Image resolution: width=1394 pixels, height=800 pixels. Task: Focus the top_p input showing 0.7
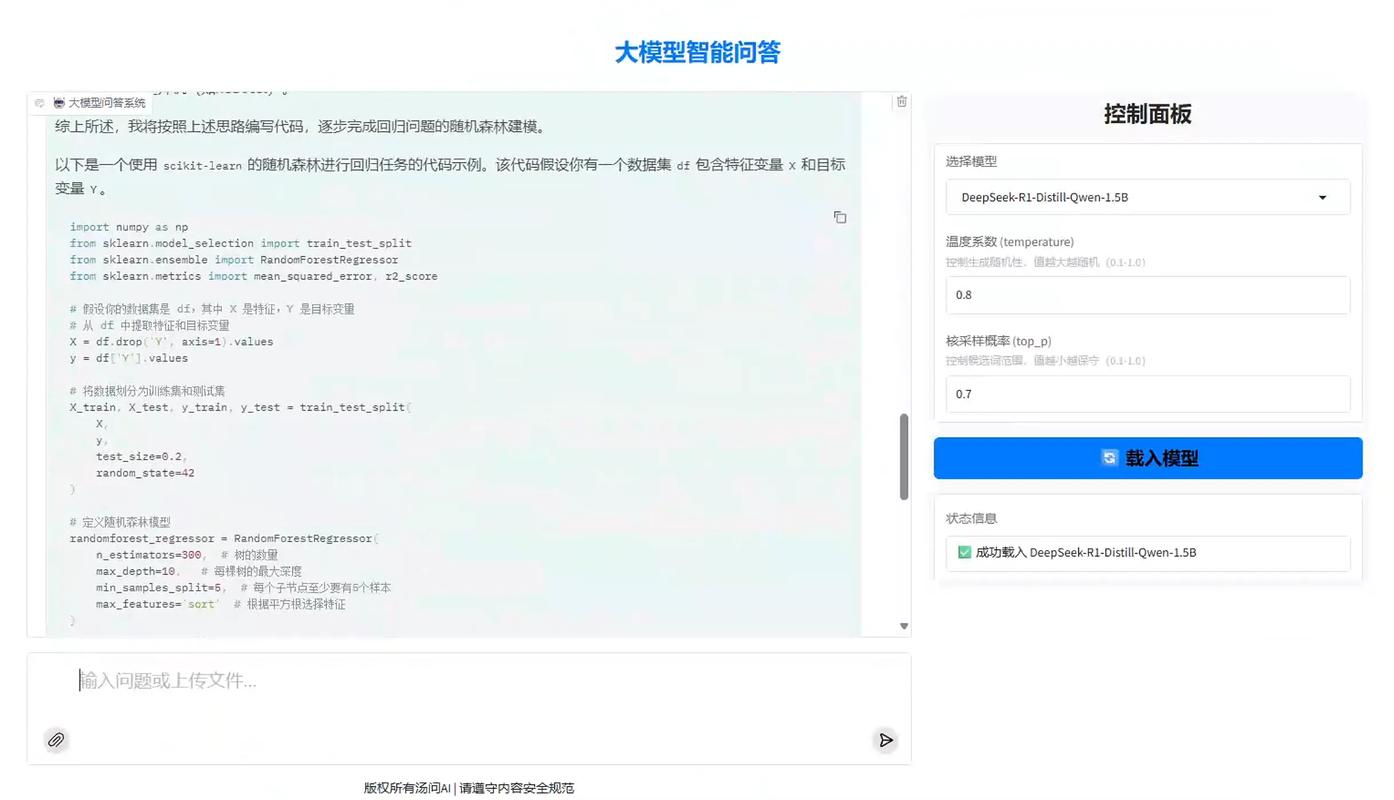coord(1148,394)
